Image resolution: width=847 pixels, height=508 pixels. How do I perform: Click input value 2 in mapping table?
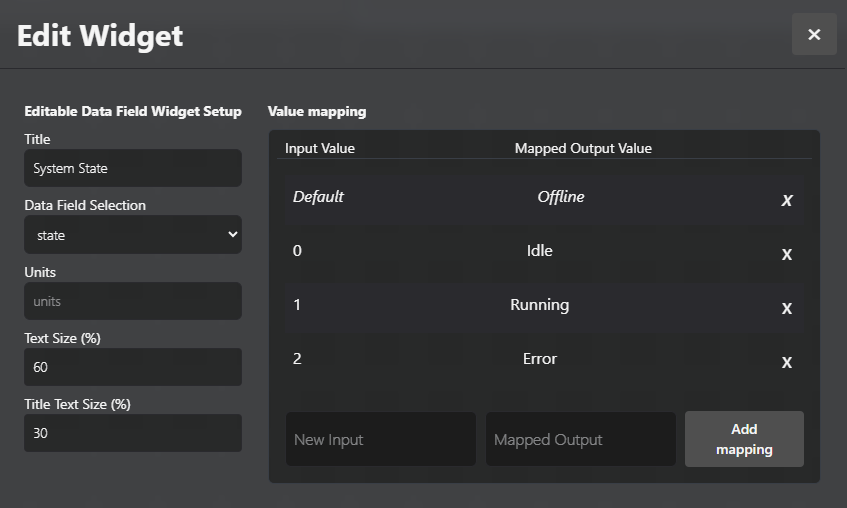pos(297,359)
